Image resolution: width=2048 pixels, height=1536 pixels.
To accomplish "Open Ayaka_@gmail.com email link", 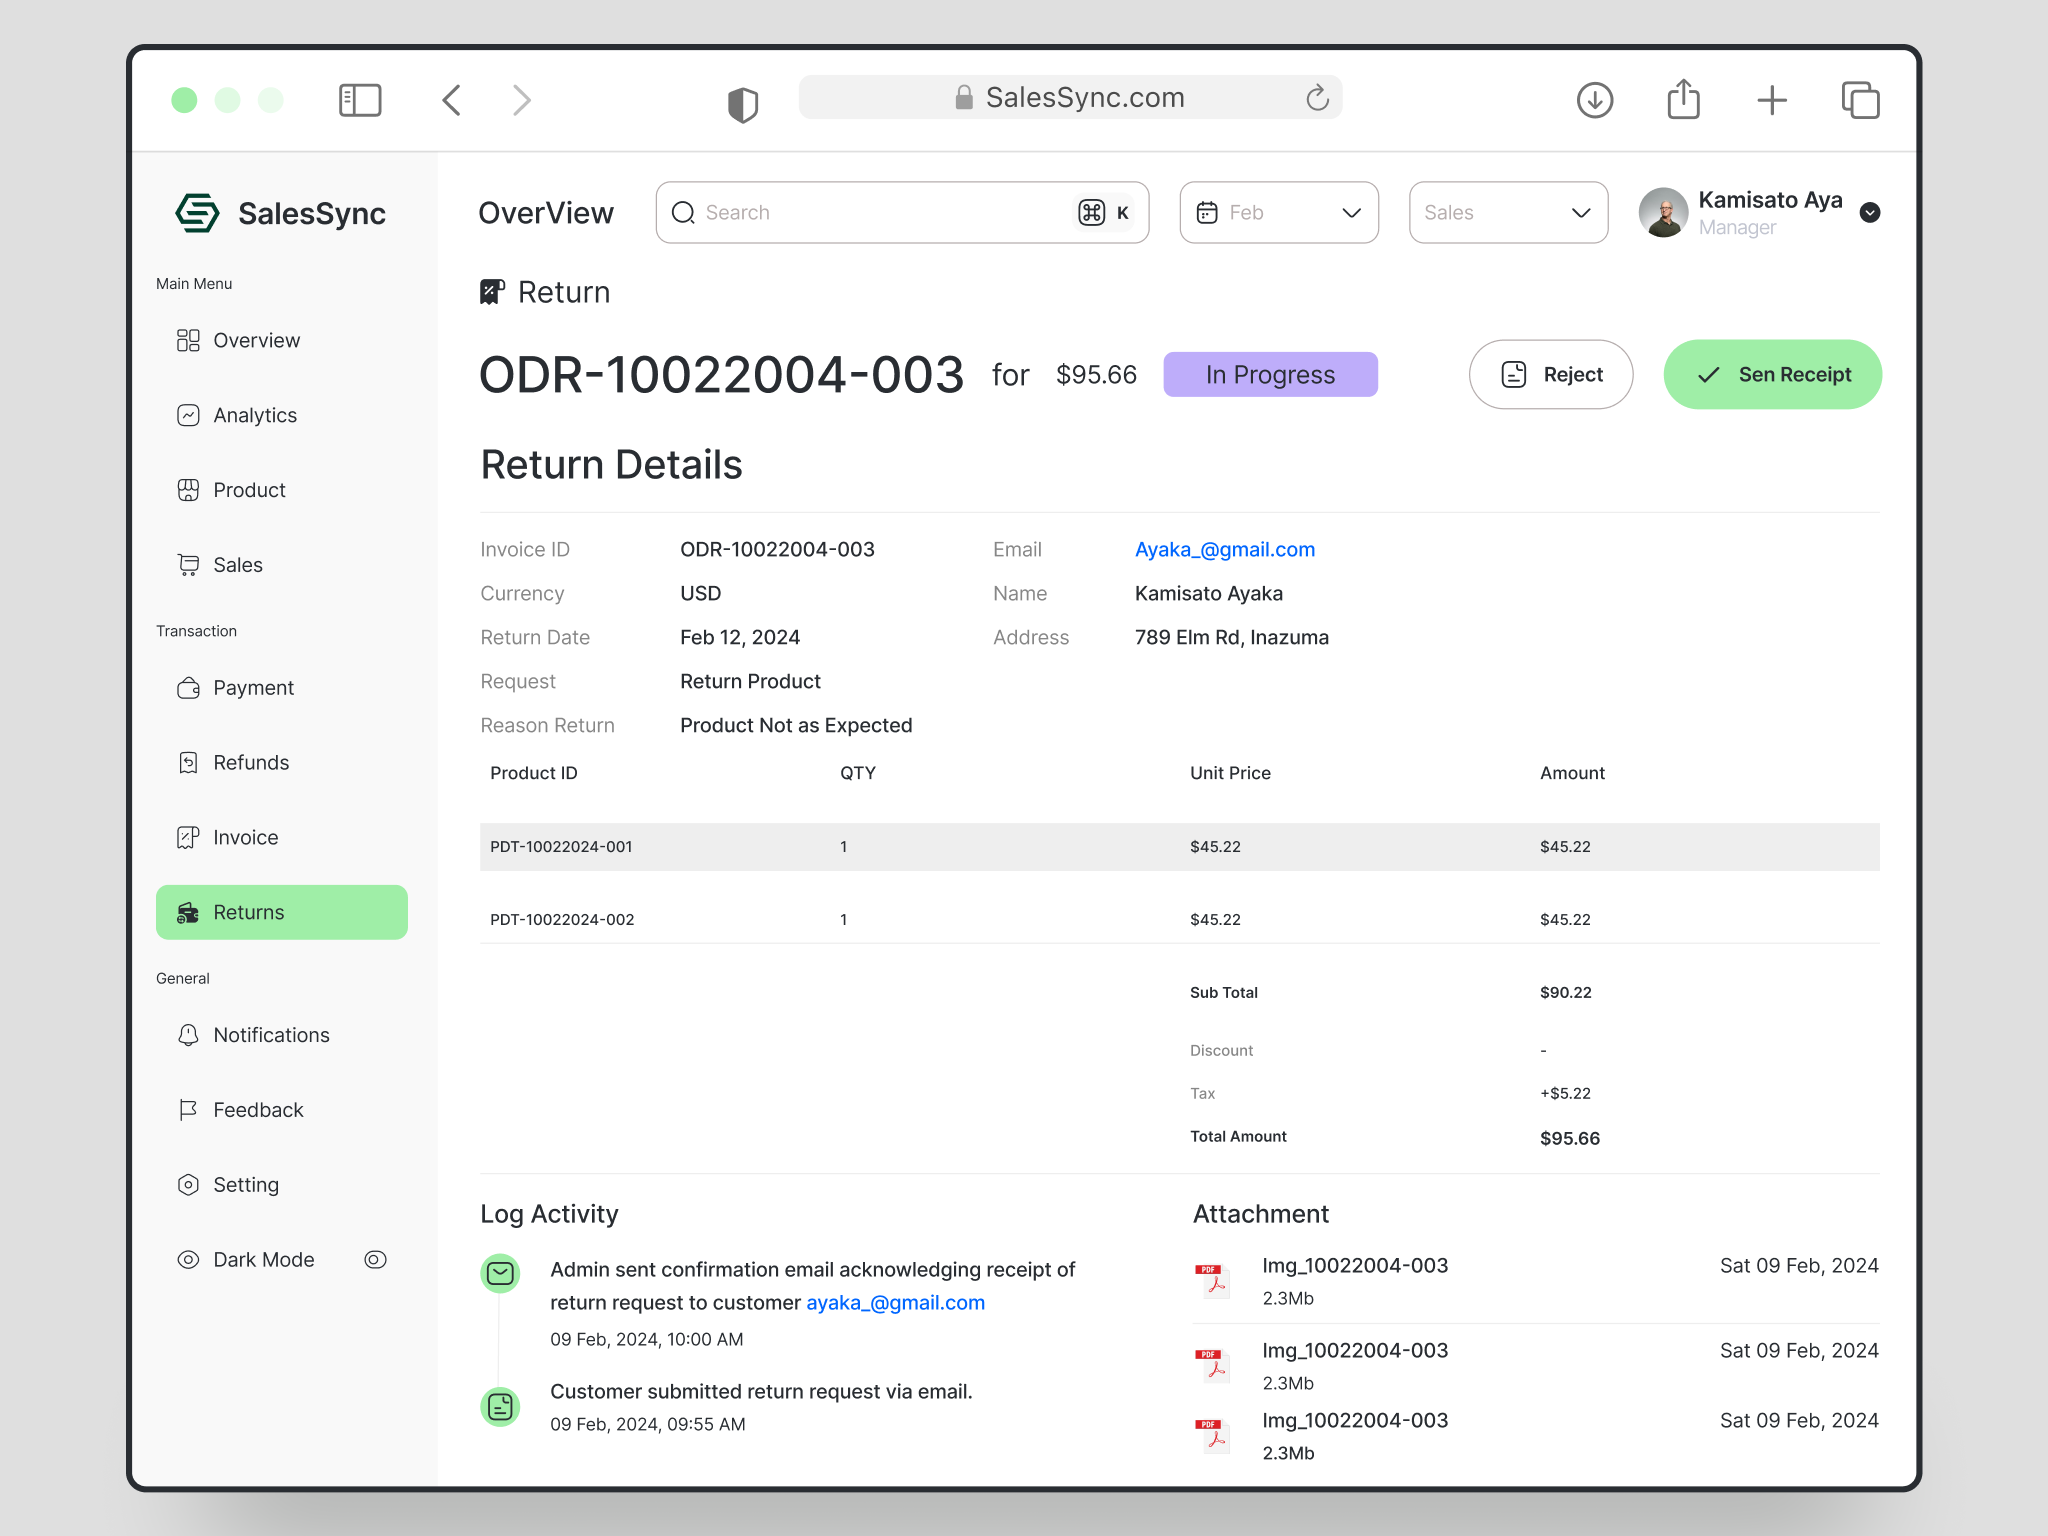I will pos(1224,549).
